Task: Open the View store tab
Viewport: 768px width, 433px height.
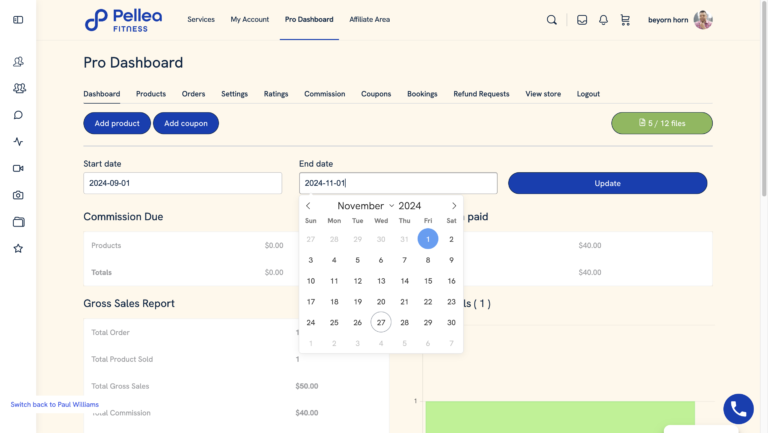Action: click(543, 94)
